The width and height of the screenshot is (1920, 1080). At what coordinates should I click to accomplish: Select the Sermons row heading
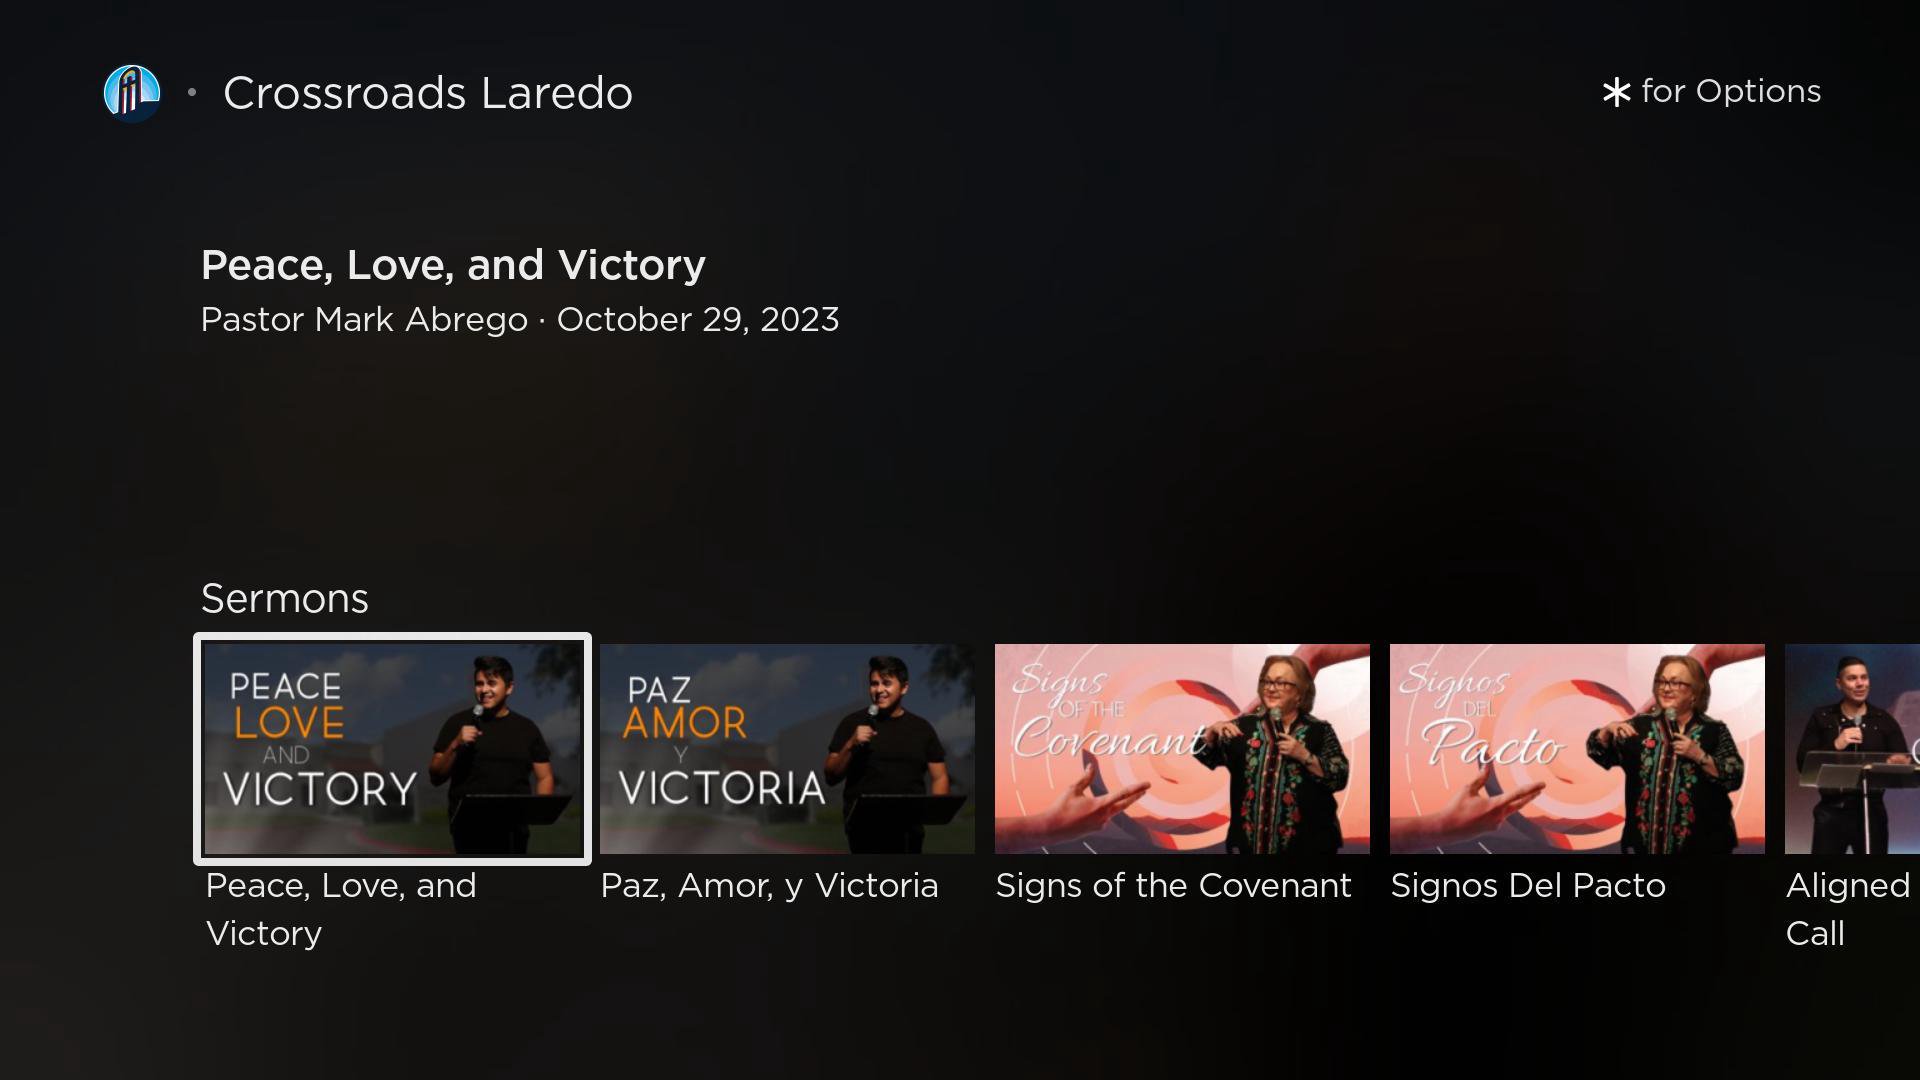pyautogui.click(x=285, y=598)
